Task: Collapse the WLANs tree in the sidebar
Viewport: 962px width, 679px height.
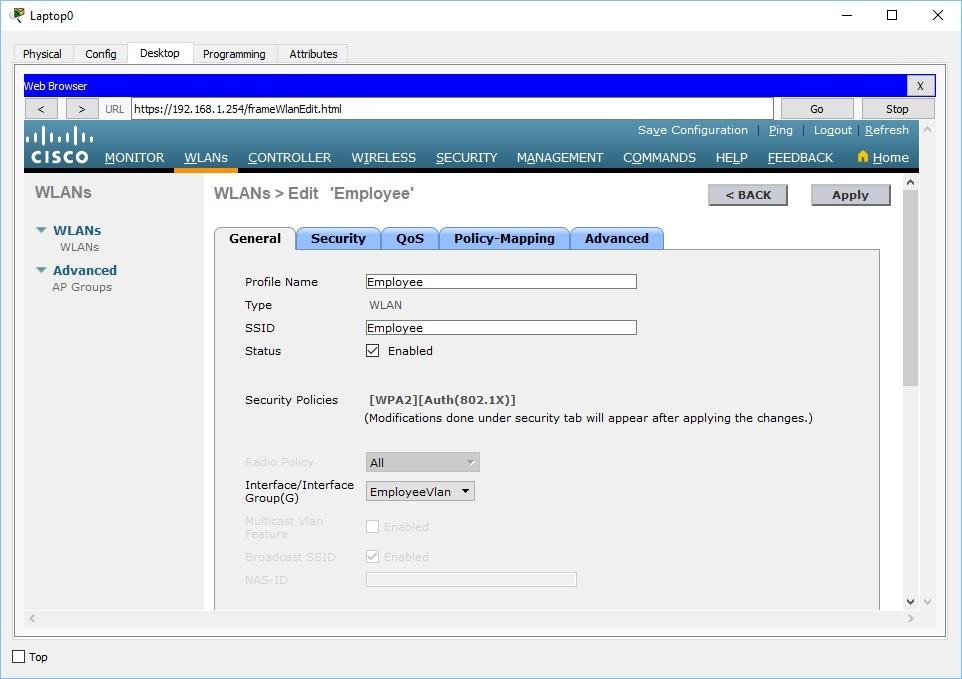Action: [x=39, y=230]
